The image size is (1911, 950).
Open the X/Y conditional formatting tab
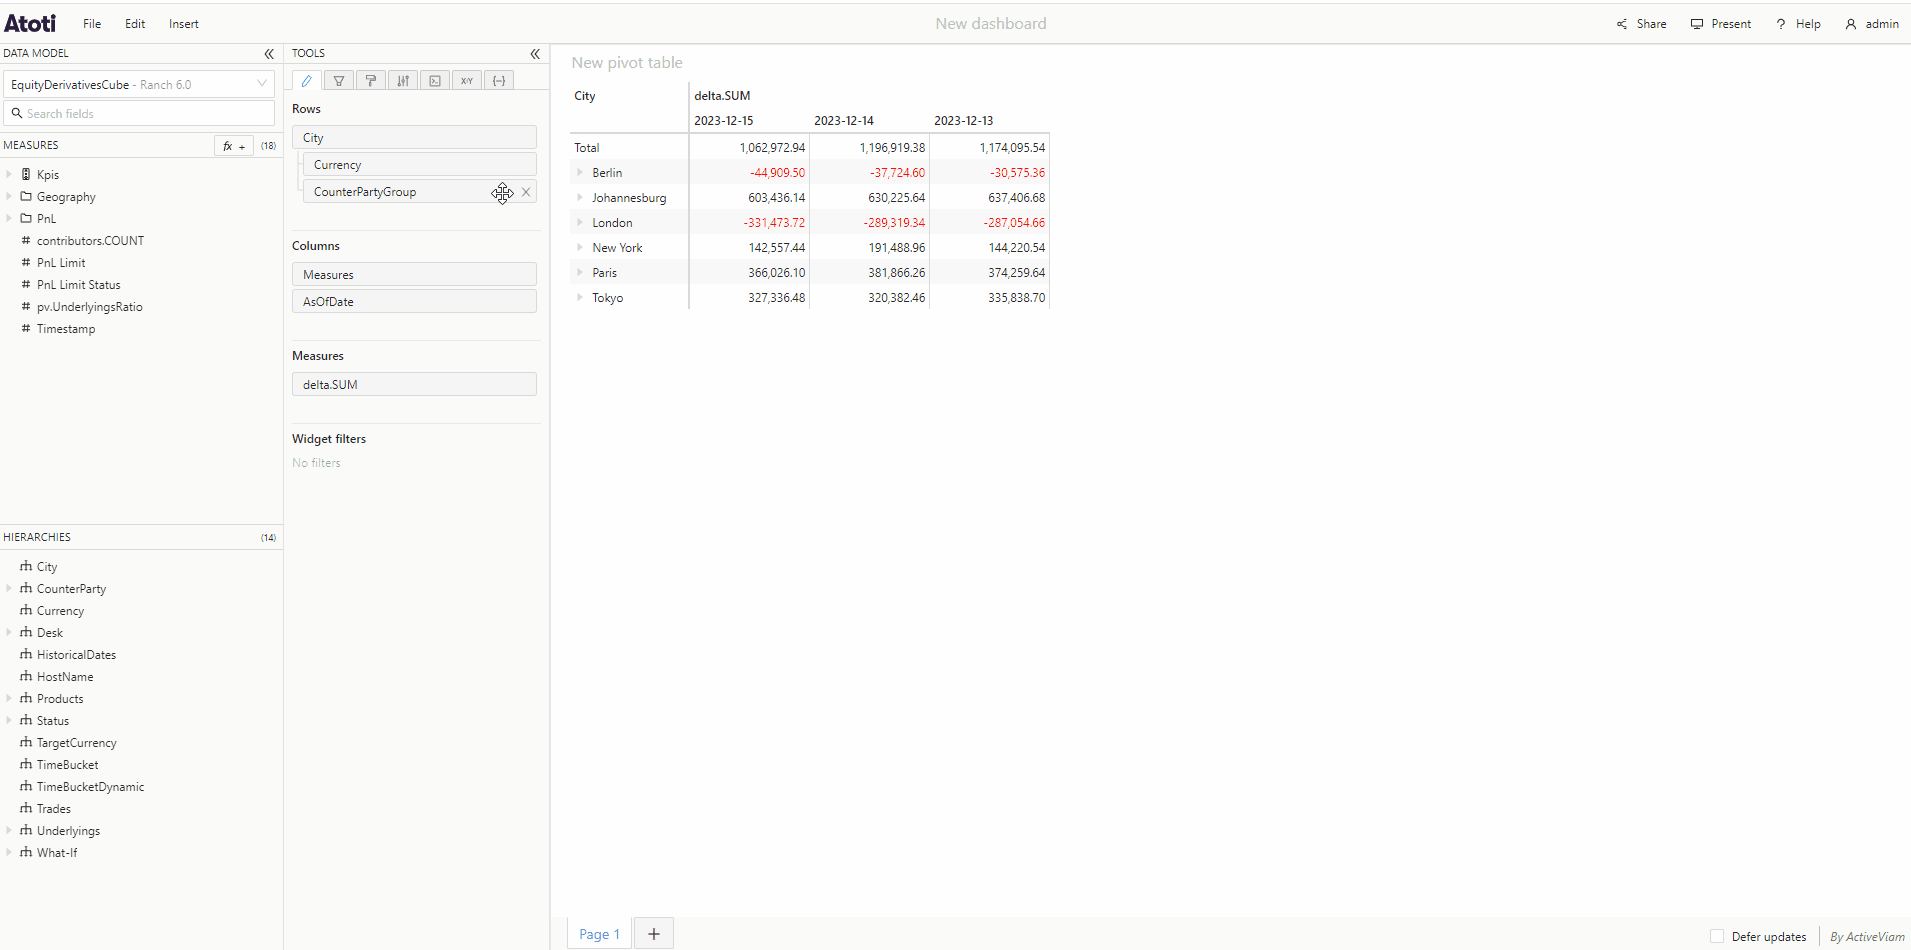pos(467,81)
